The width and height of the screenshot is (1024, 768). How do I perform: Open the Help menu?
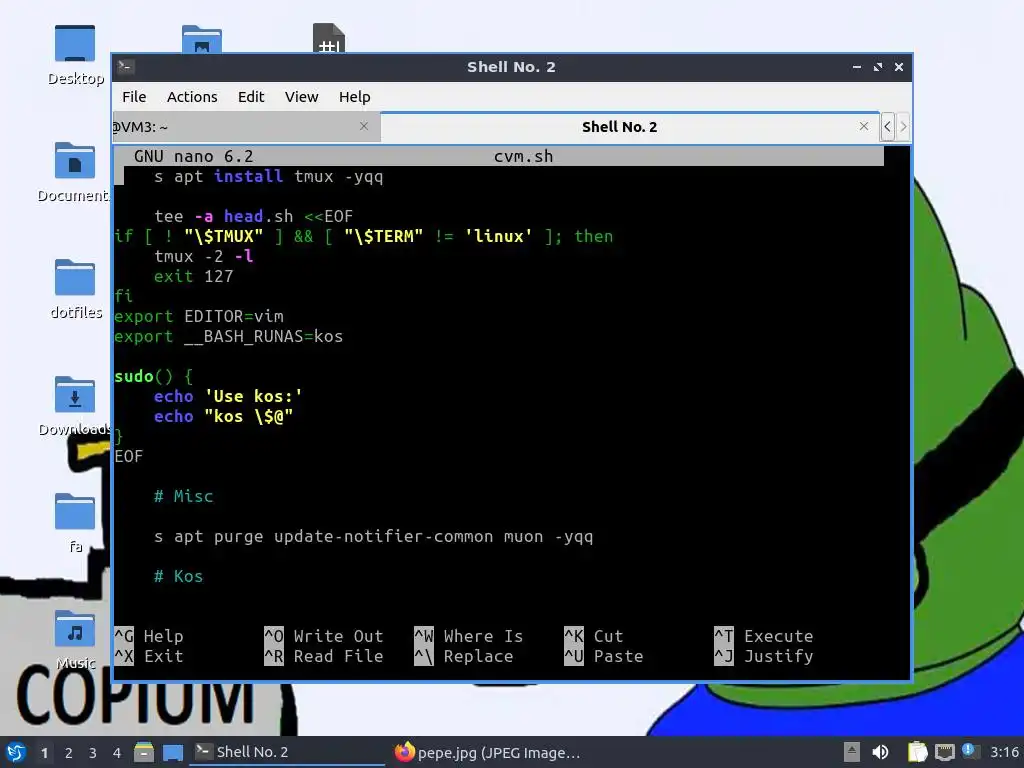355,97
